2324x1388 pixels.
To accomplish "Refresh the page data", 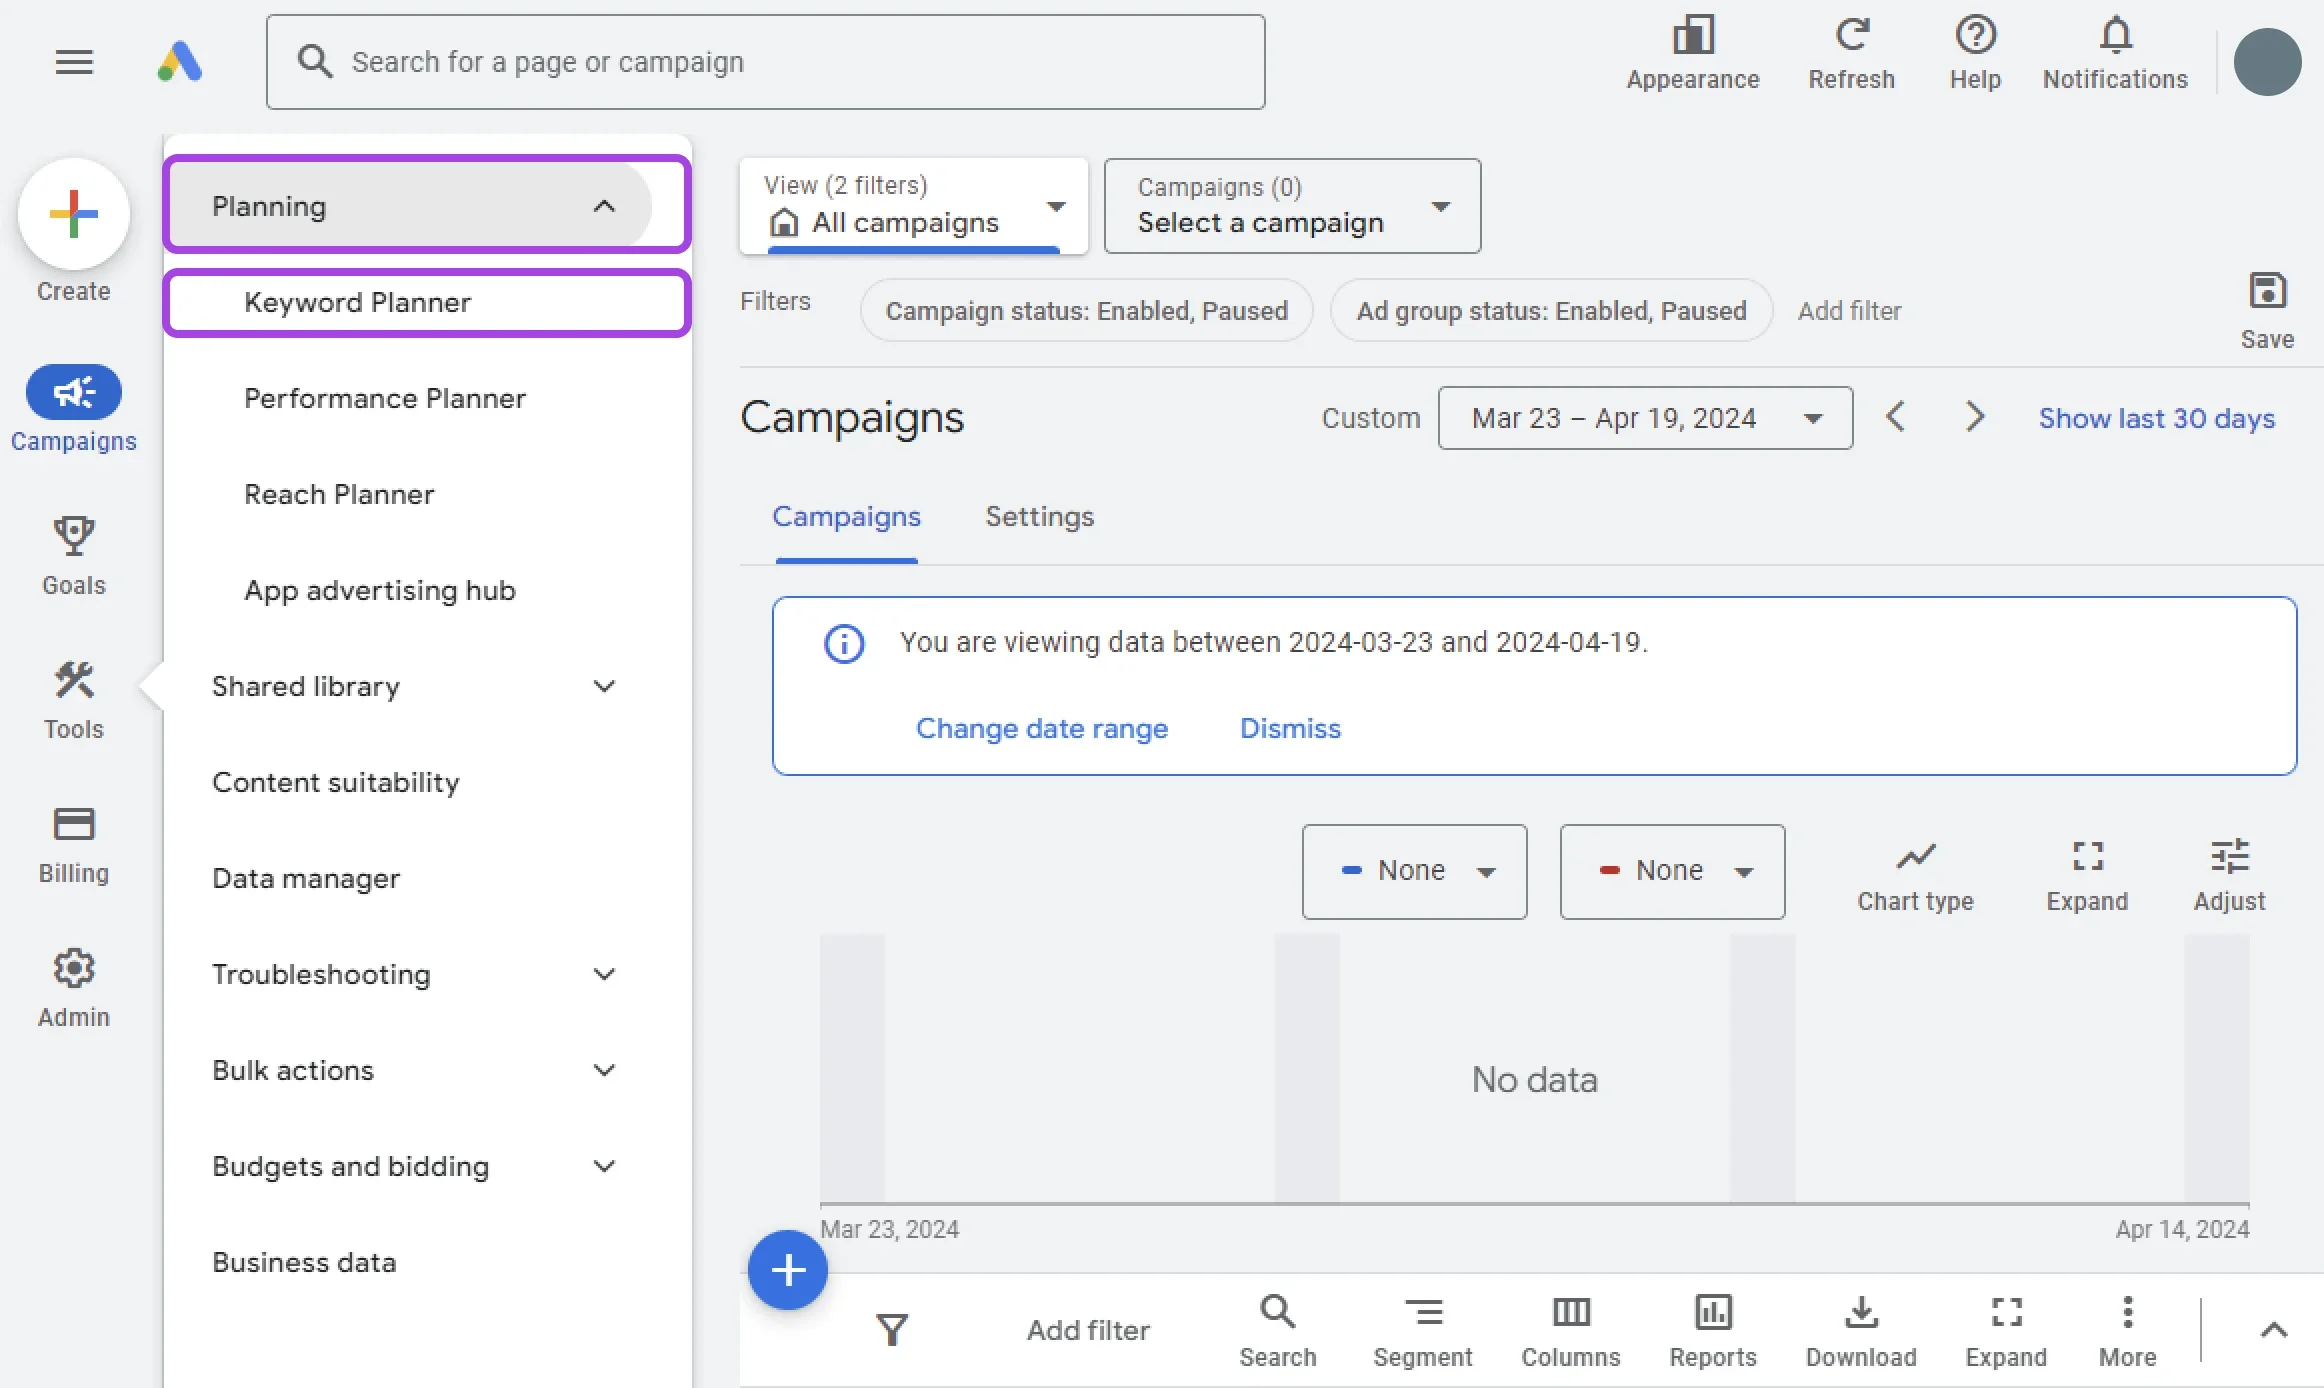I will point(1851,55).
